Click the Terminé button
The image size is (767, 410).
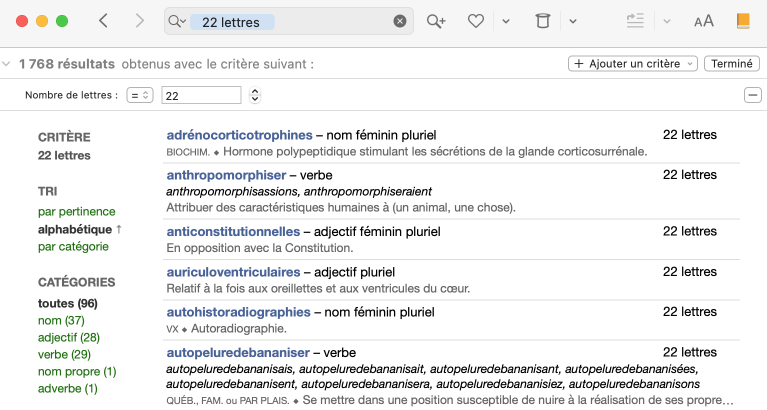pyautogui.click(x=730, y=64)
